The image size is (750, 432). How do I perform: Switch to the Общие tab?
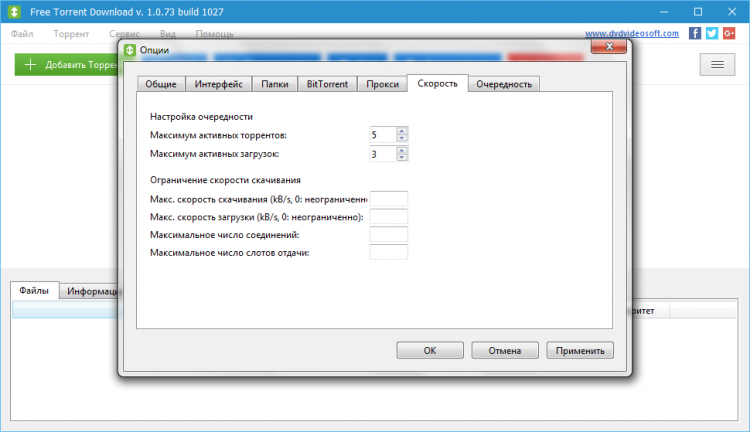coord(161,84)
